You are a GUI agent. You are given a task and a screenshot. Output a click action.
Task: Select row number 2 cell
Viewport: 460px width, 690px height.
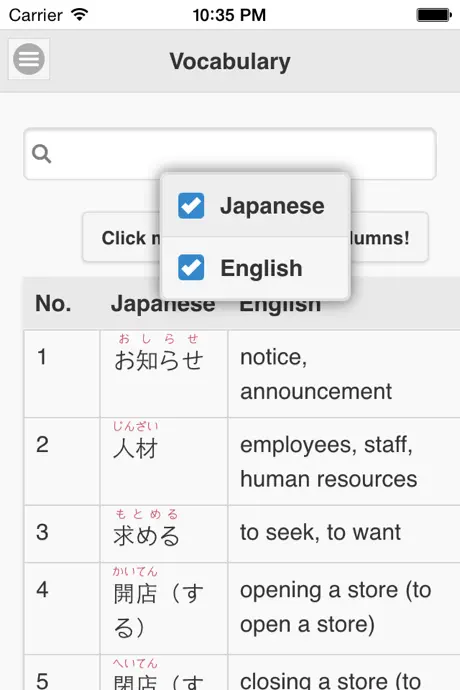click(62, 461)
